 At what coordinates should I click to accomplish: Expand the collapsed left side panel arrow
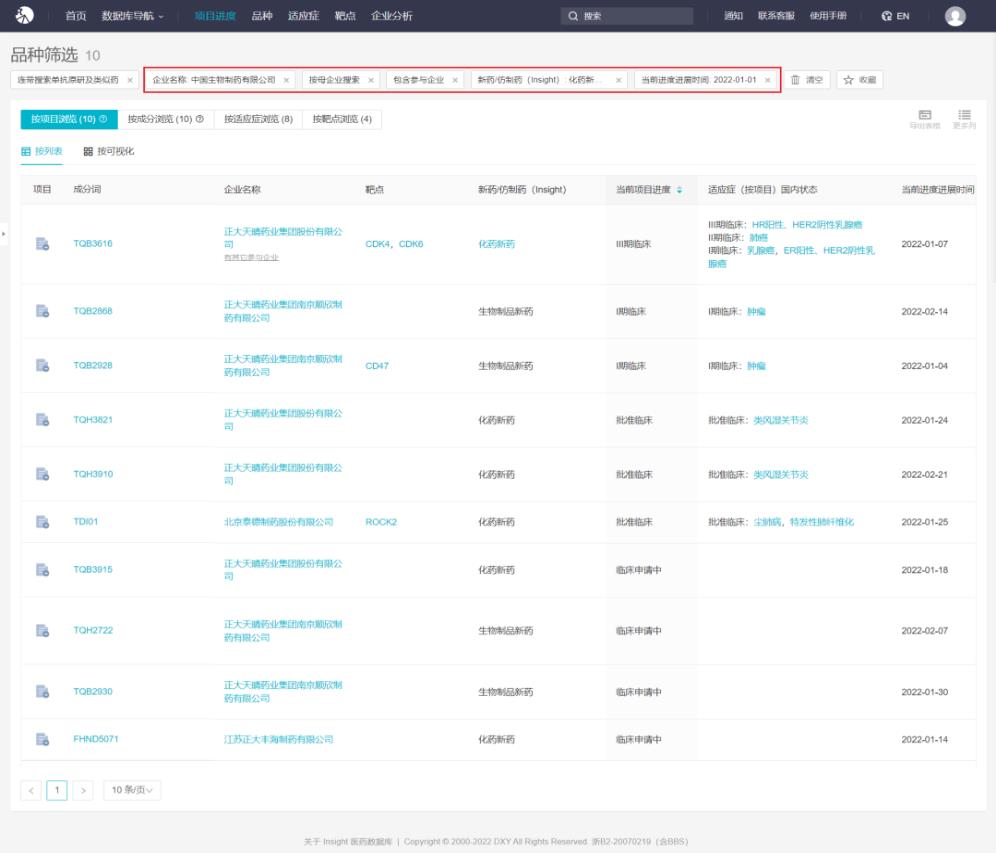click(4, 234)
